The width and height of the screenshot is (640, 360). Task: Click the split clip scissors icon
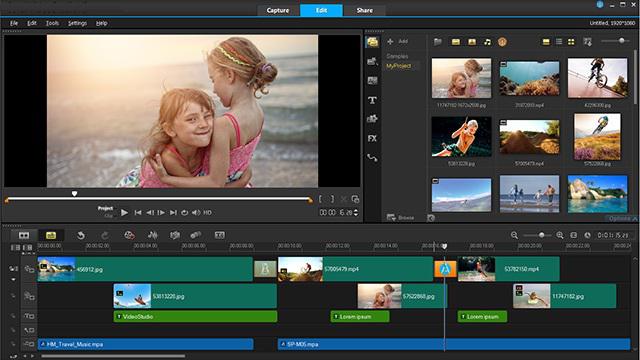[x=344, y=199]
